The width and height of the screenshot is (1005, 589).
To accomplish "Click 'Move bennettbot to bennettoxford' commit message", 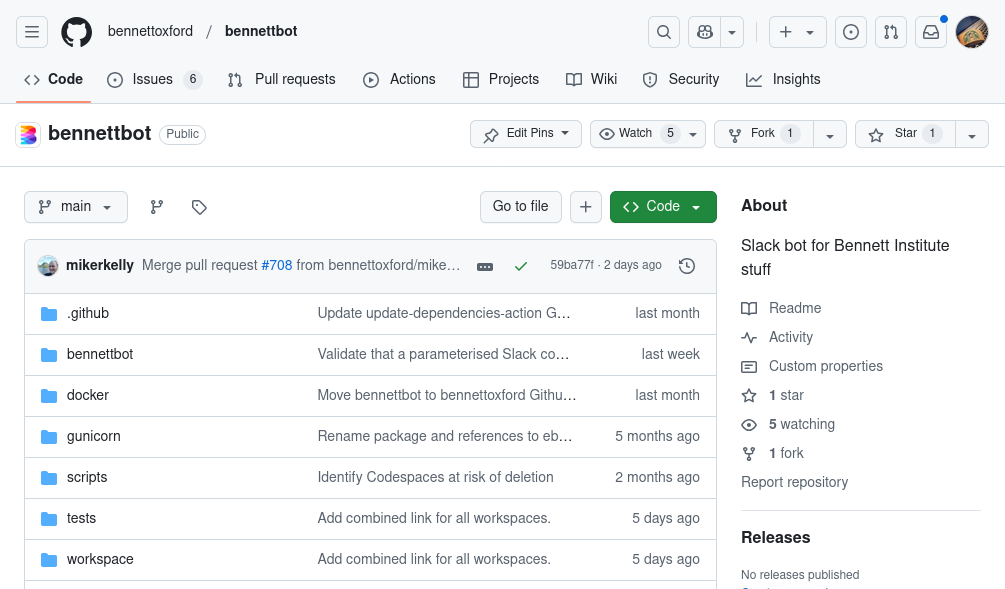I will click(447, 395).
